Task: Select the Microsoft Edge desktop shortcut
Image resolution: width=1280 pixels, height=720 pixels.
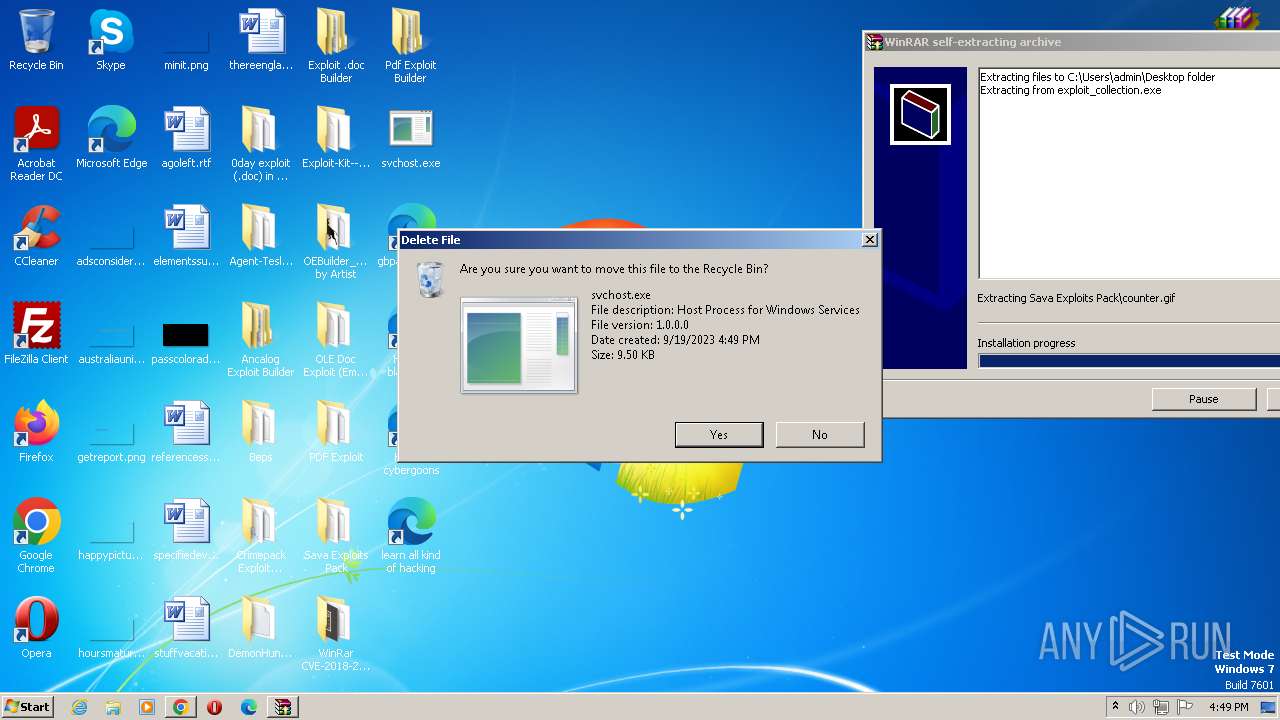Action: (x=111, y=138)
